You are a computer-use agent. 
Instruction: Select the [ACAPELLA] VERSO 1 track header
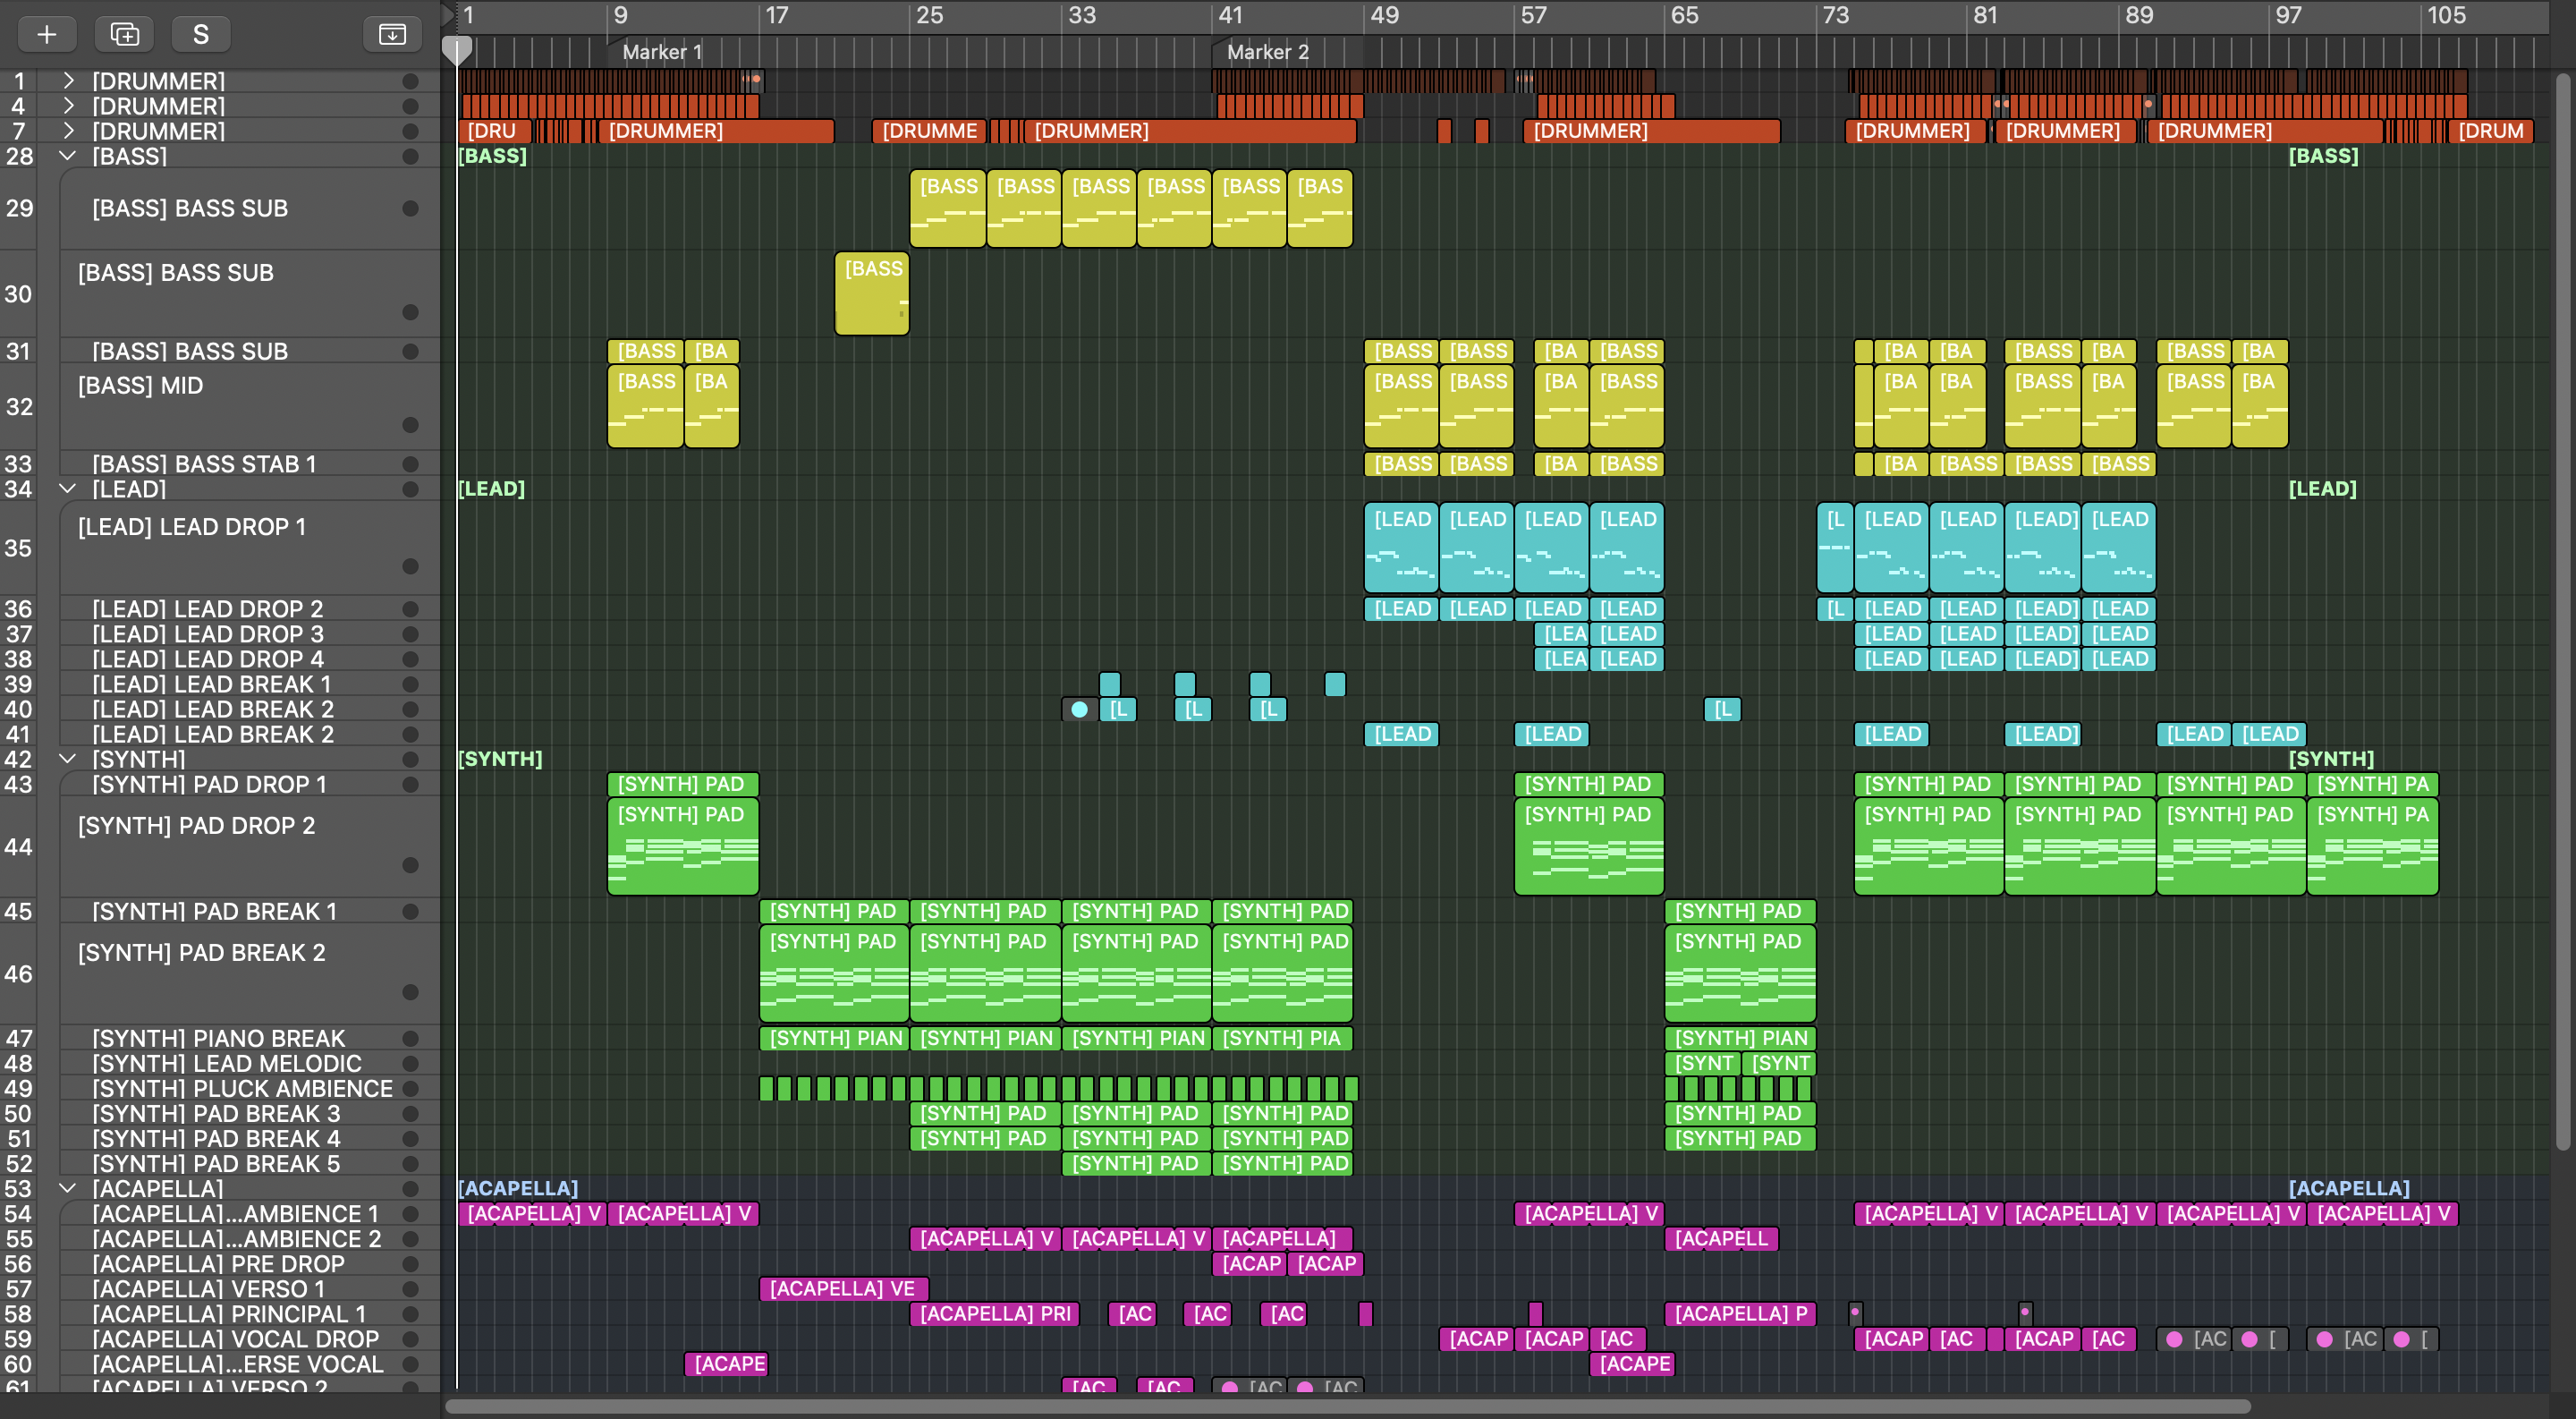click(x=250, y=1289)
